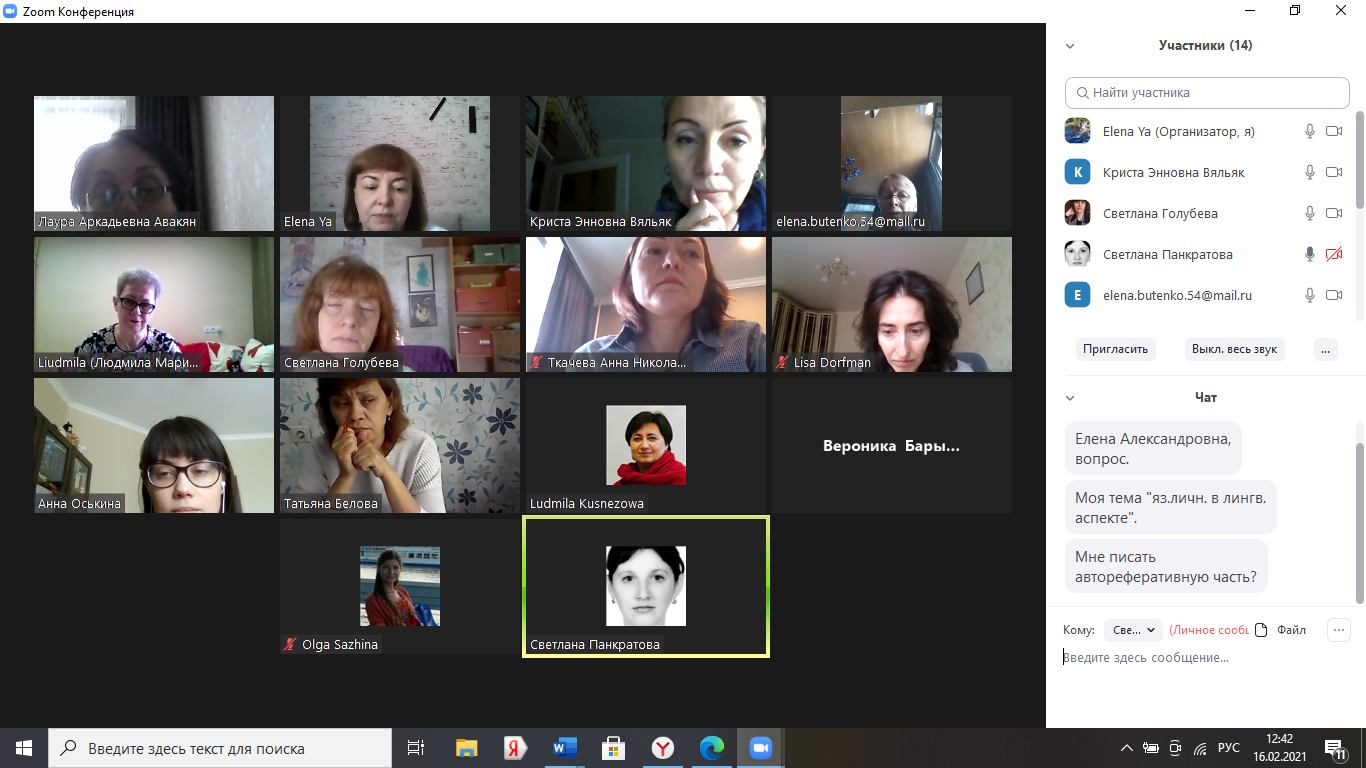Select Светлана Панкратова video tile
The height and width of the screenshot is (768, 1366).
646,586
